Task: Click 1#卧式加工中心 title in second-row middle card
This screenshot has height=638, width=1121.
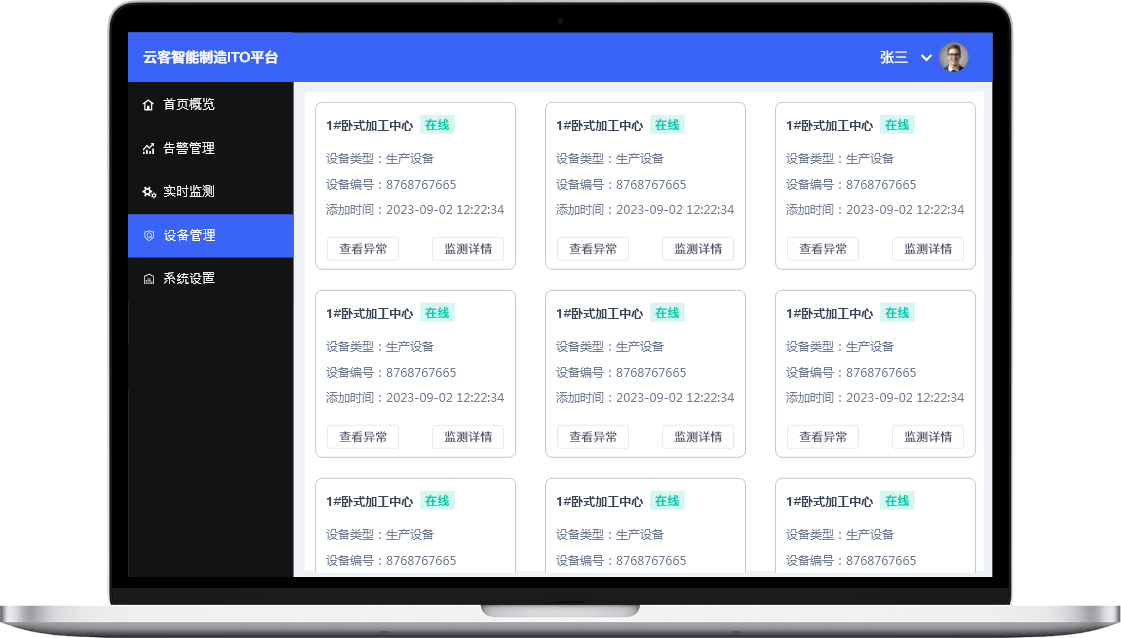Action: click(x=600, y=314)
